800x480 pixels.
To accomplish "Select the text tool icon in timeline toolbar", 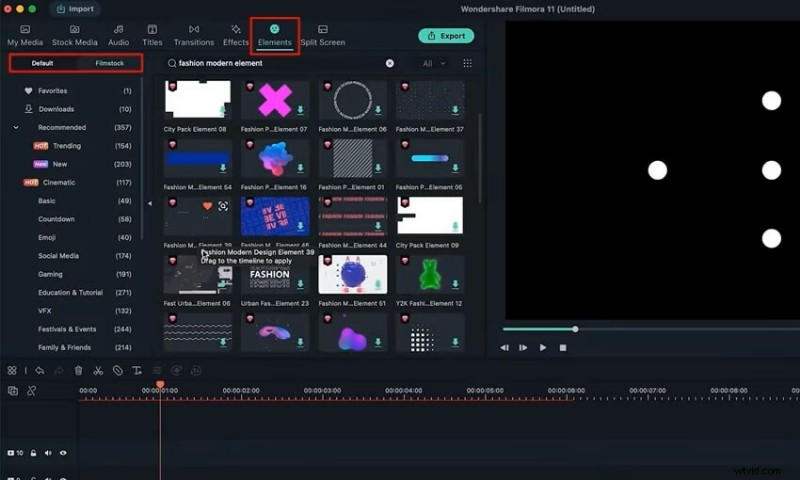I will tap(137, 370).
